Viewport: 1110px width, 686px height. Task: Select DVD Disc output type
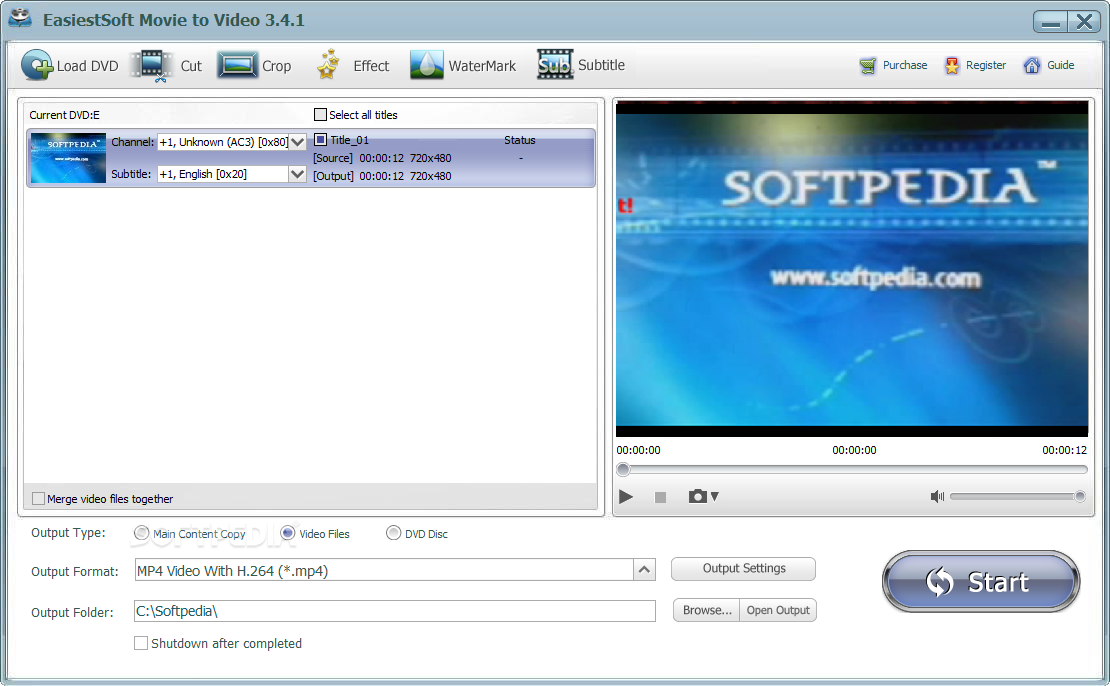(x=394, y=532)
